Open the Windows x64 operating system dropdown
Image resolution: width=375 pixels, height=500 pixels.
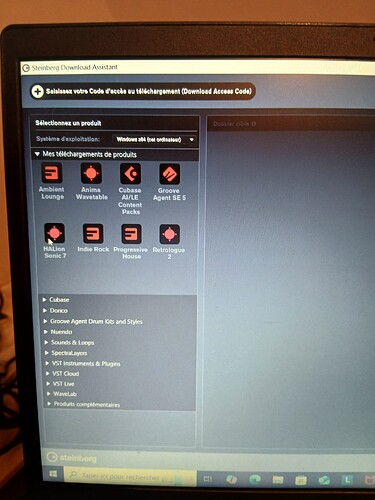pos(154,140)
